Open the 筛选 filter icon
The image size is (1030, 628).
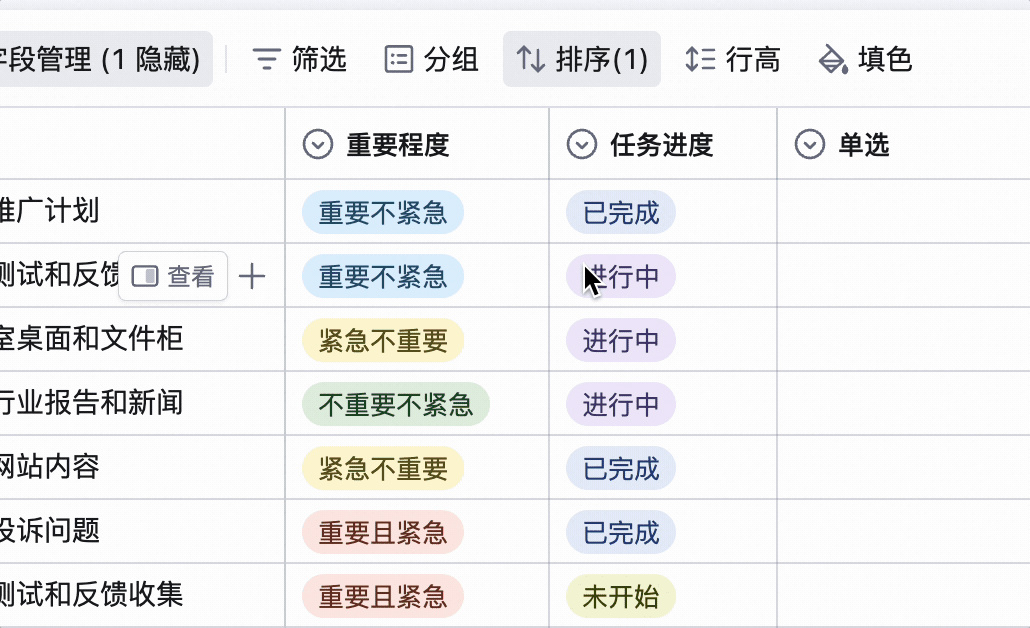click(x=266, y=59)
